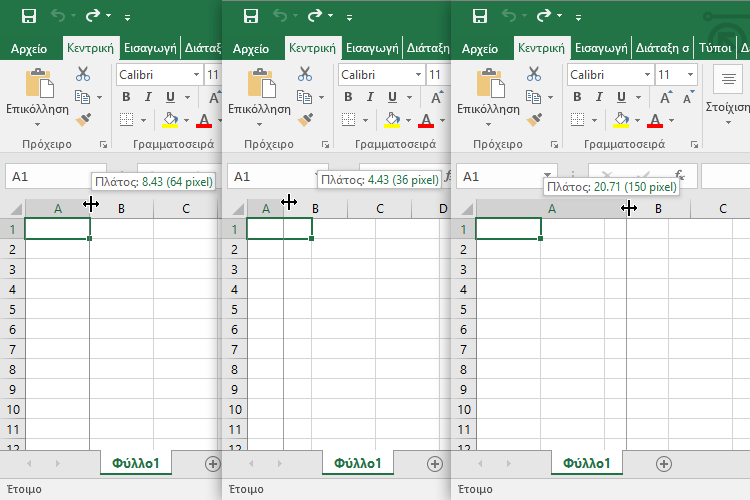Viewport: 750px width, 500px height.
Task: Select row 5 header in the middle window
Action: 234,310
